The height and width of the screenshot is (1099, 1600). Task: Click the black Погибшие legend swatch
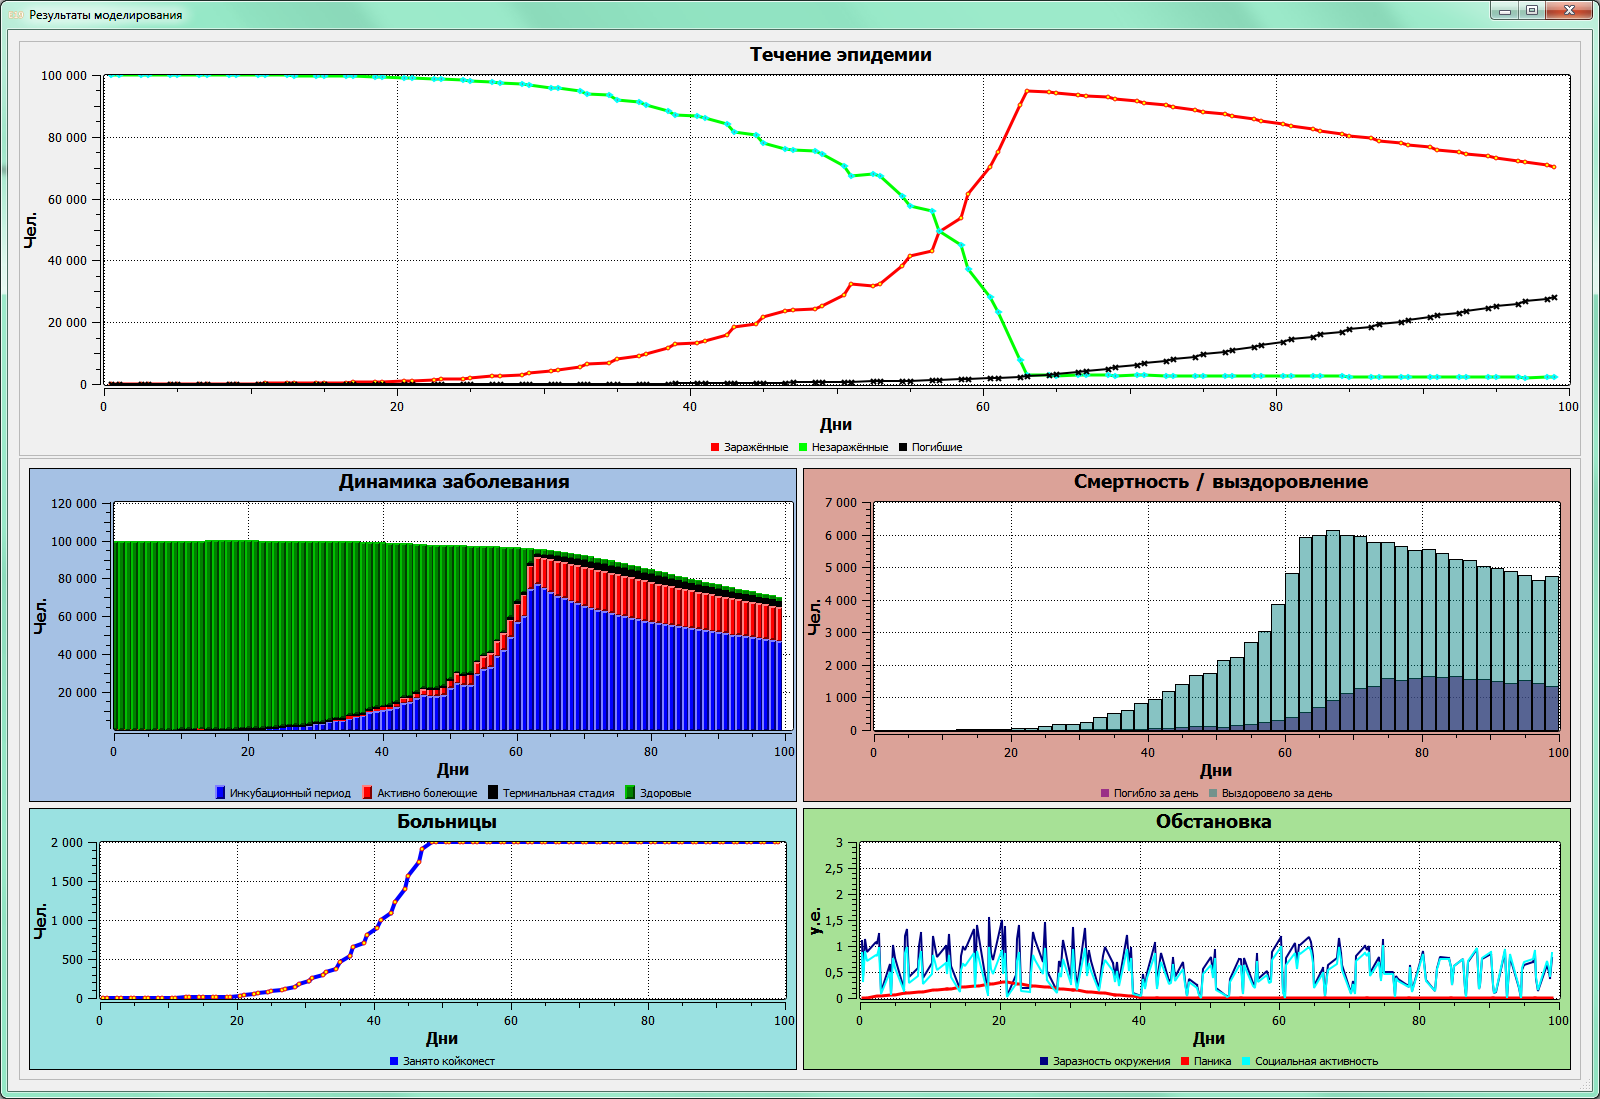[903, 447]
